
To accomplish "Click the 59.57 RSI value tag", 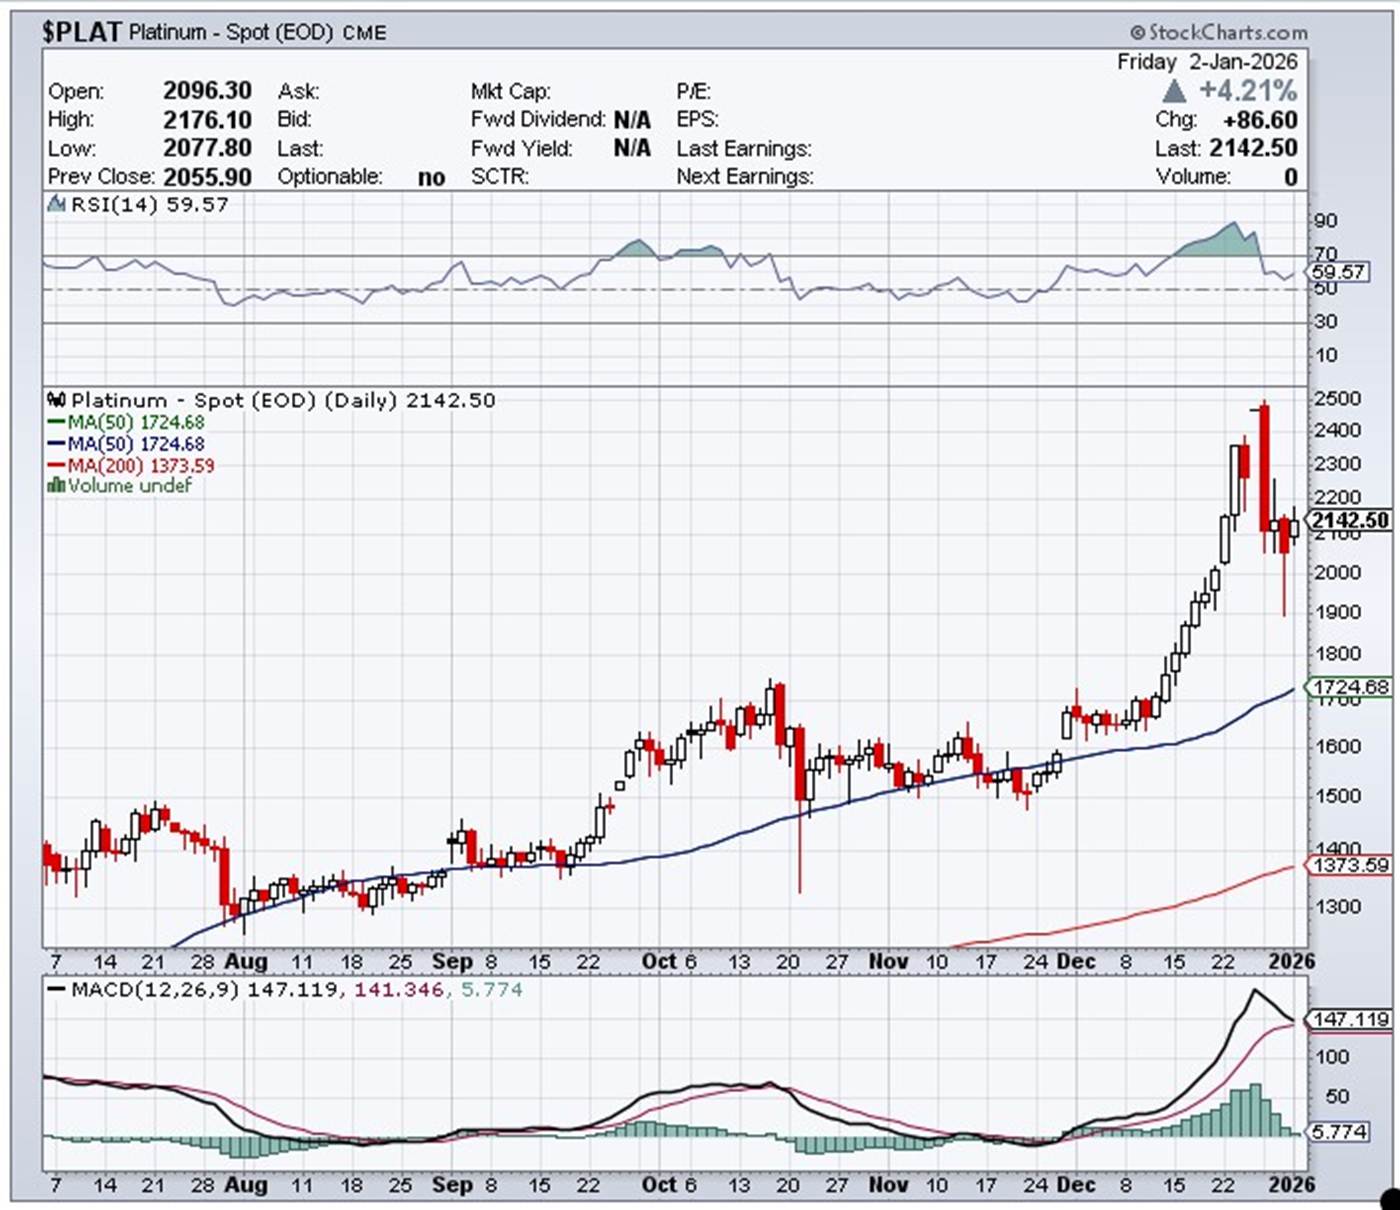I will [1339, 272].
